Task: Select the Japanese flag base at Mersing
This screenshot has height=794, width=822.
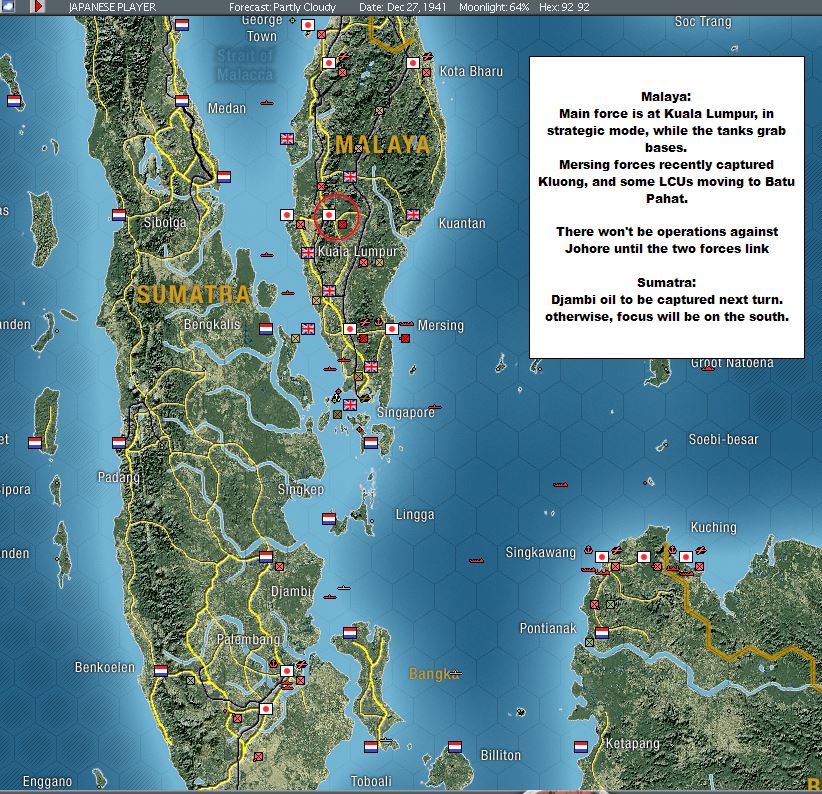Action: (392, 329)
